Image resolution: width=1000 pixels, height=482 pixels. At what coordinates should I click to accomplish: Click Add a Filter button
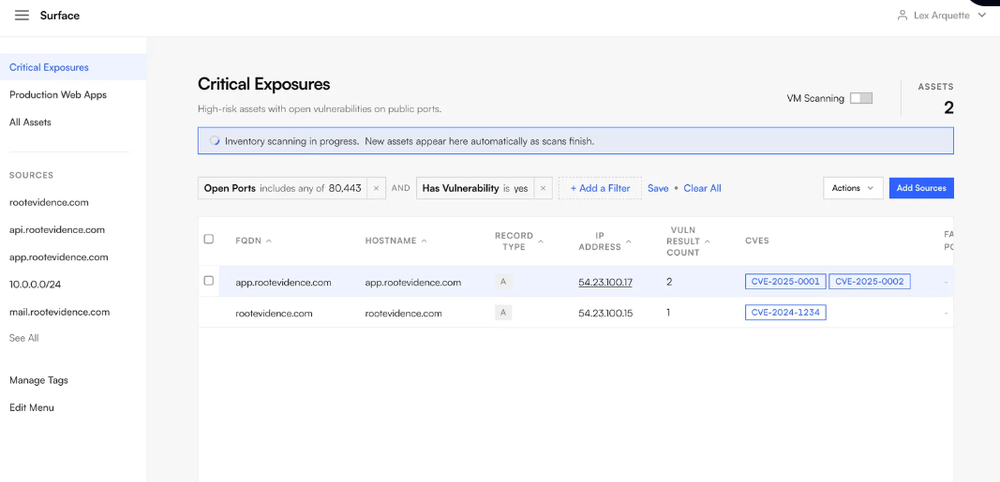(600, 188)
